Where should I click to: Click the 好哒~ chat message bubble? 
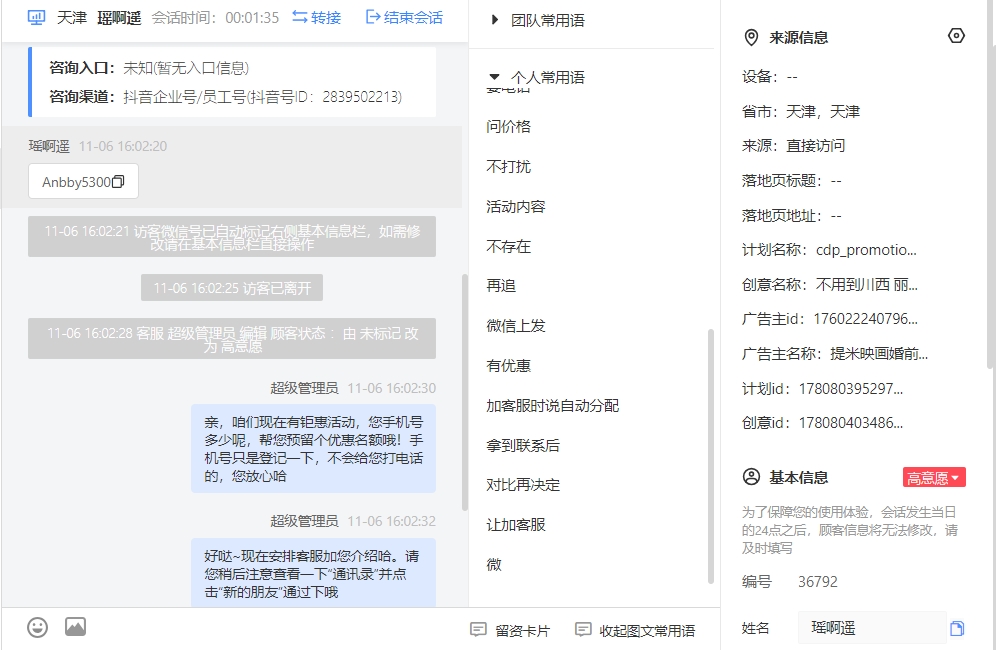coord(313,573)
